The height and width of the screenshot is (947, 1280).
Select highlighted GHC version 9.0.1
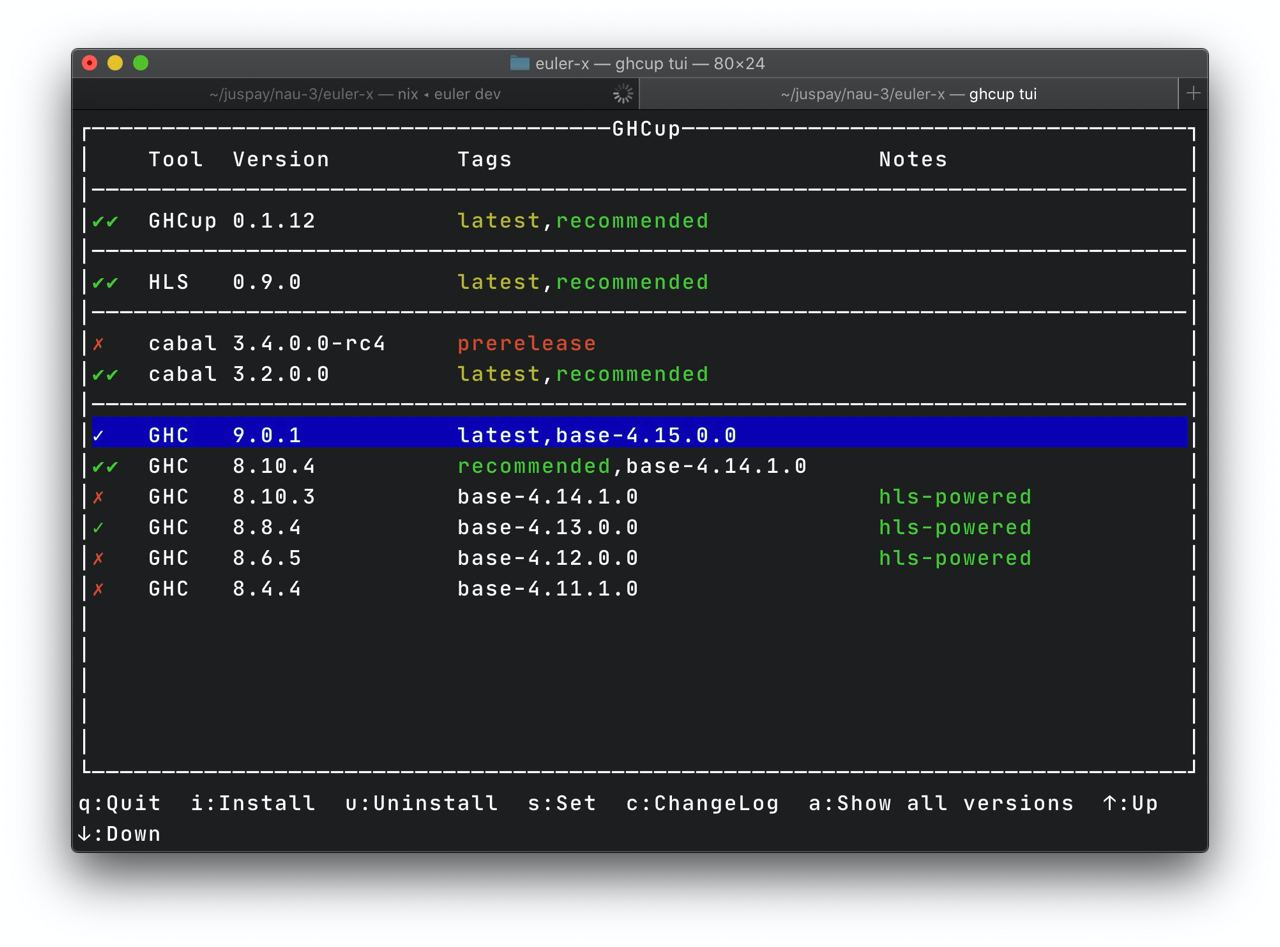pyautogui.click(x=267, y=436)
